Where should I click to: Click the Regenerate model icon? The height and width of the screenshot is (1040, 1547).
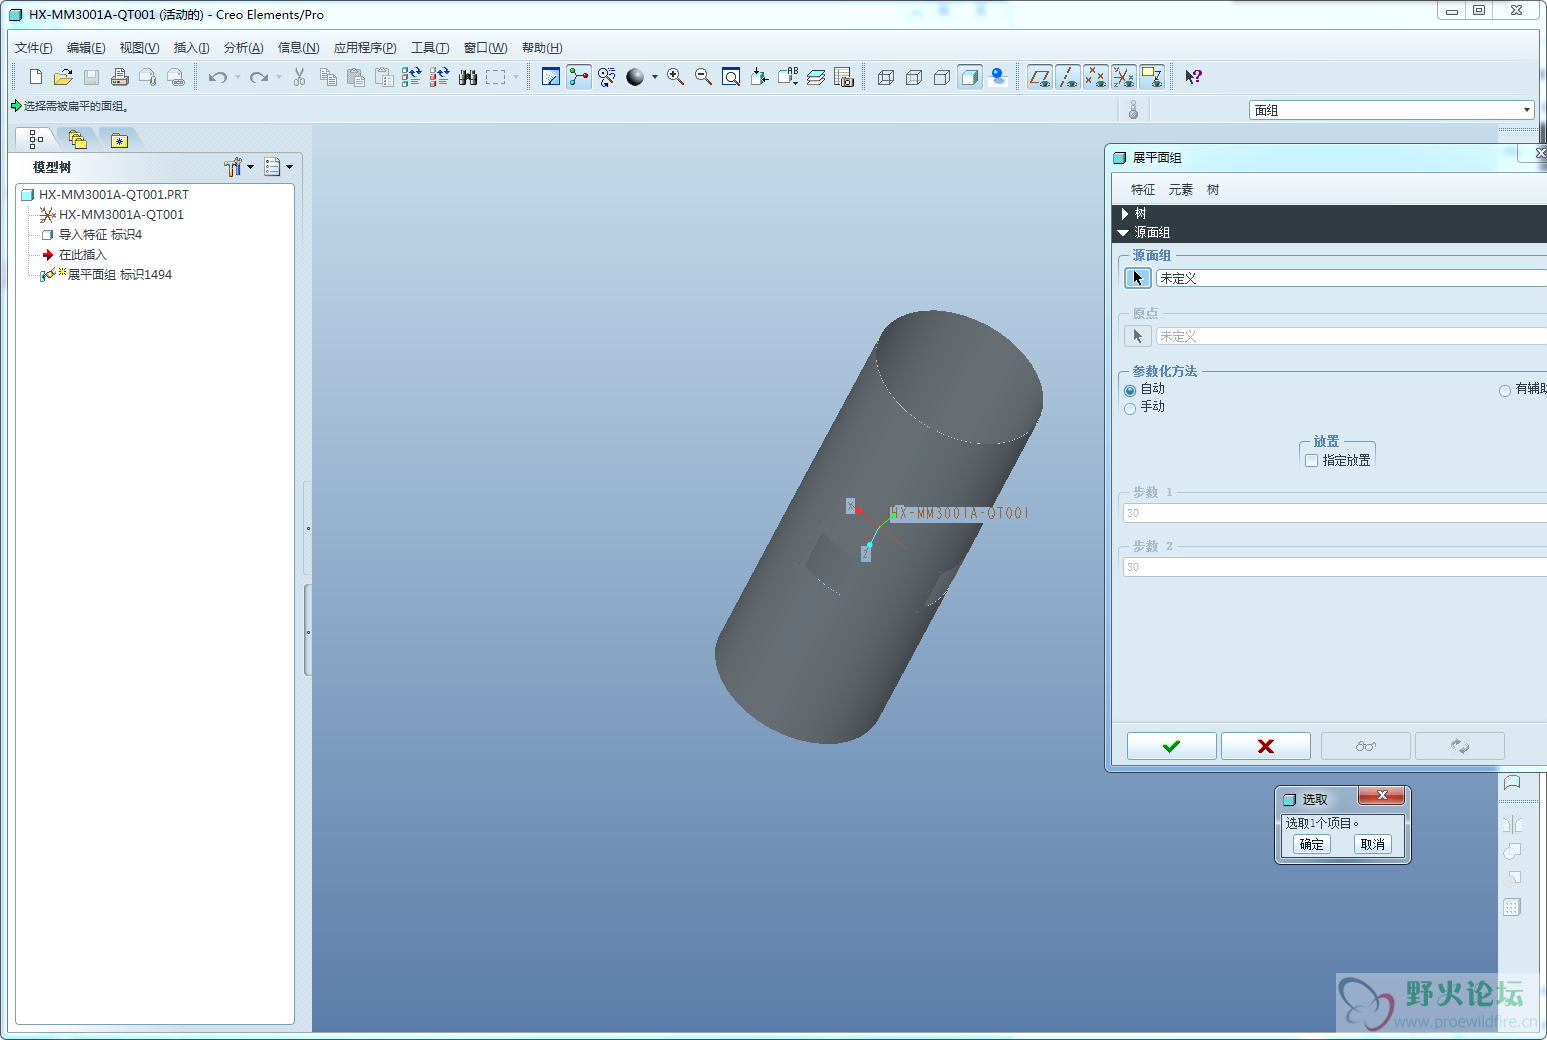[411, 77]
